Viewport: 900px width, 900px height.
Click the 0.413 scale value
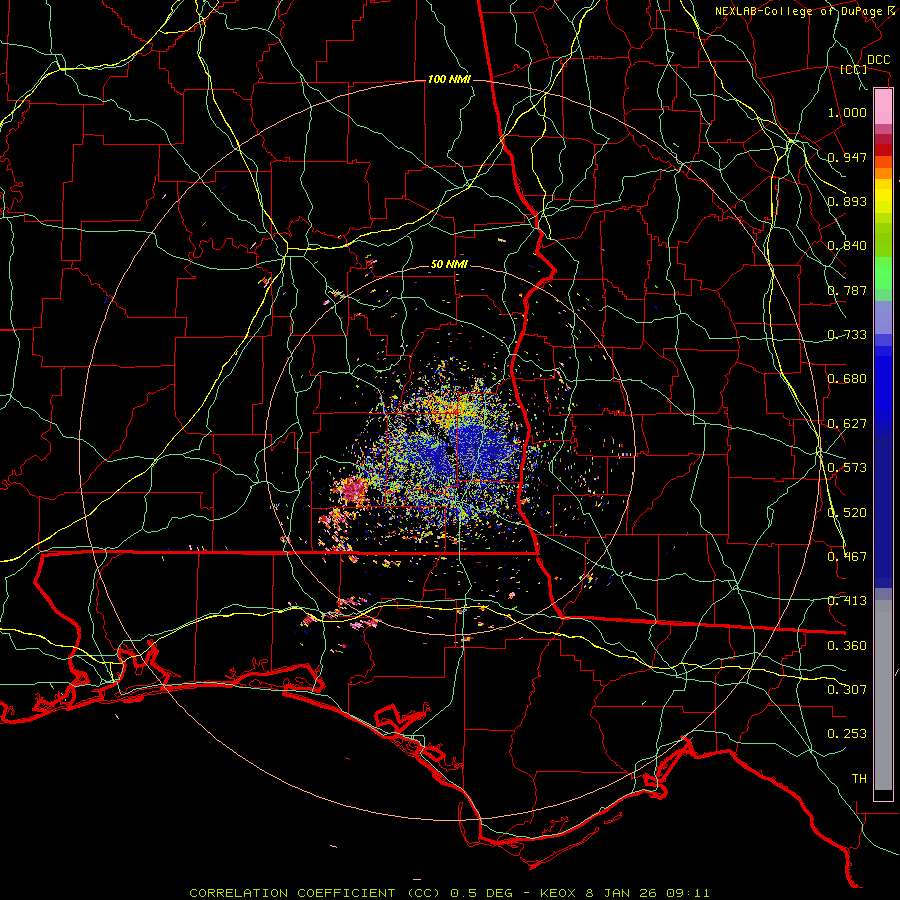click(847, 601)
